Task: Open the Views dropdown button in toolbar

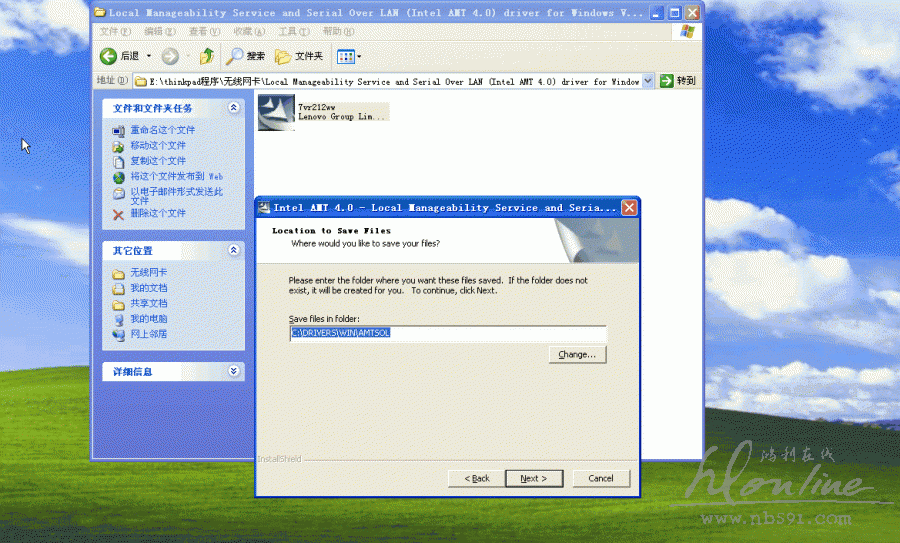Action: coord(349,56)
